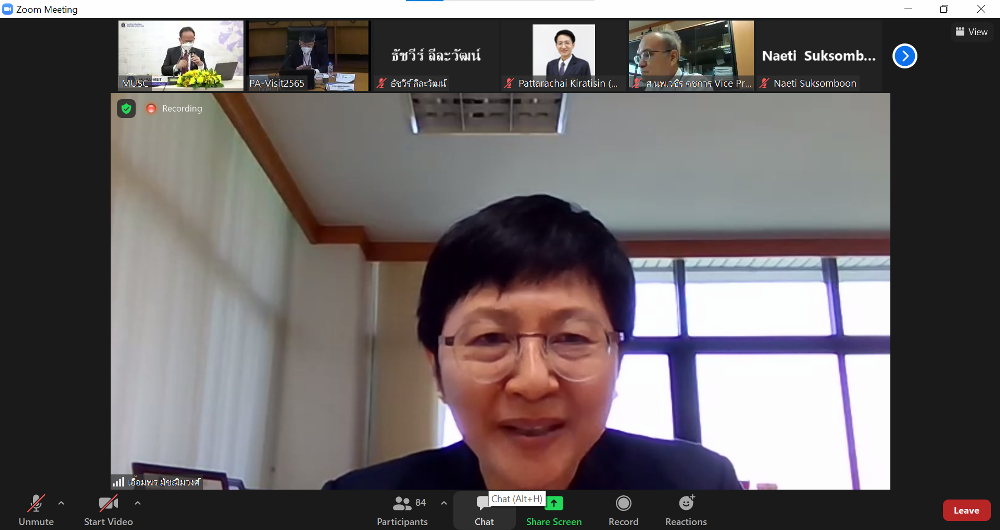This screenshot has height=530, width=1000.
Task: Select Pattarachai Kiratisin's thumbnail
Action: (563, 55)
